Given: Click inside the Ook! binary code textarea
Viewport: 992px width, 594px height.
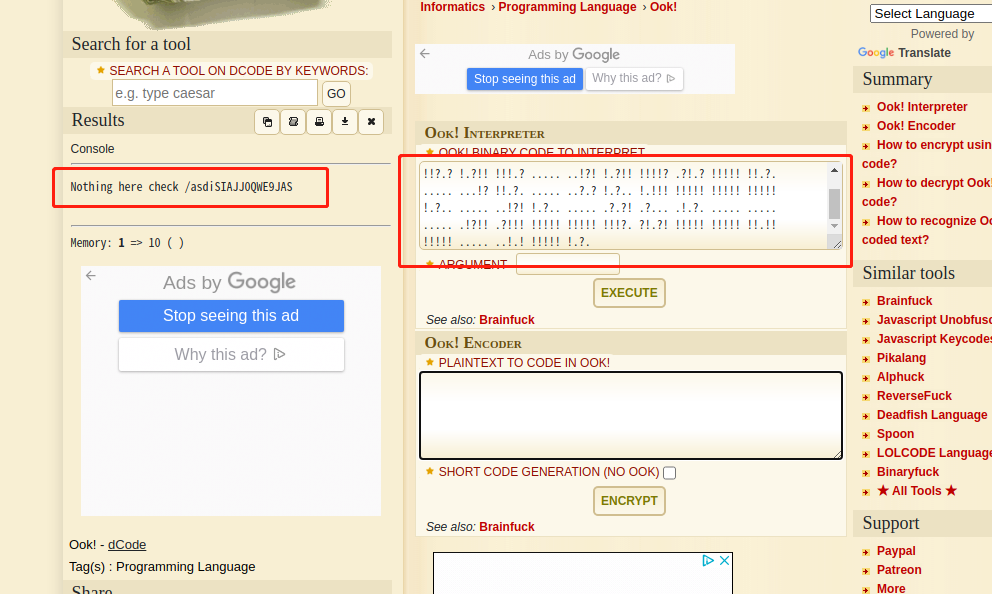Looking at the screenshot, I should coord(623,206).
